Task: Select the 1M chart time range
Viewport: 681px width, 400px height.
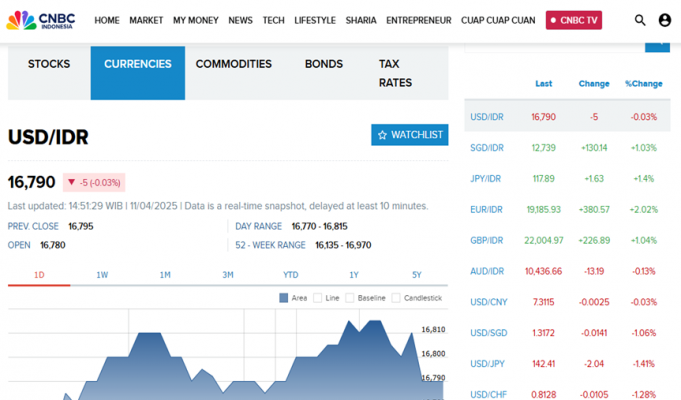Action: pos(165,274)
